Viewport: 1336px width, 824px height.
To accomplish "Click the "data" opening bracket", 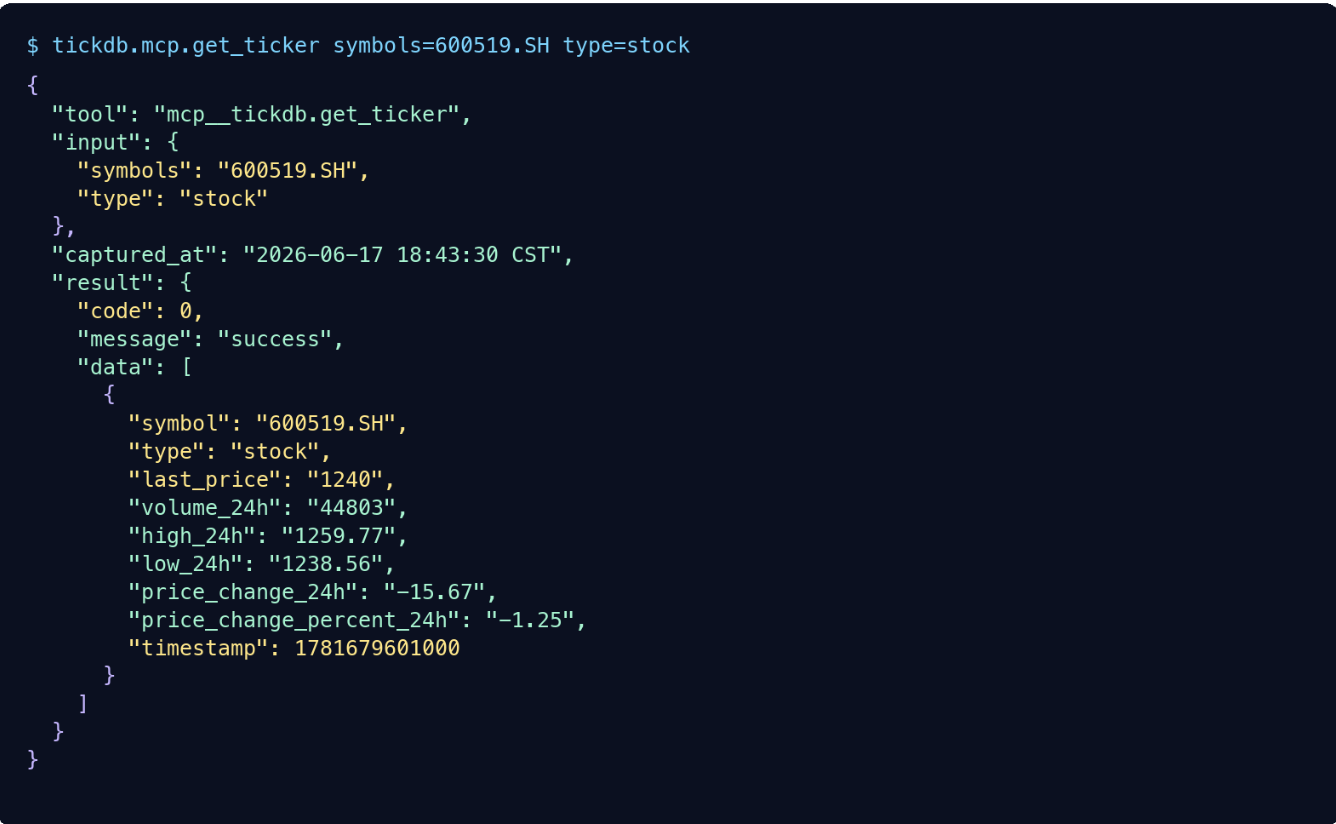I will coord(186,367).
